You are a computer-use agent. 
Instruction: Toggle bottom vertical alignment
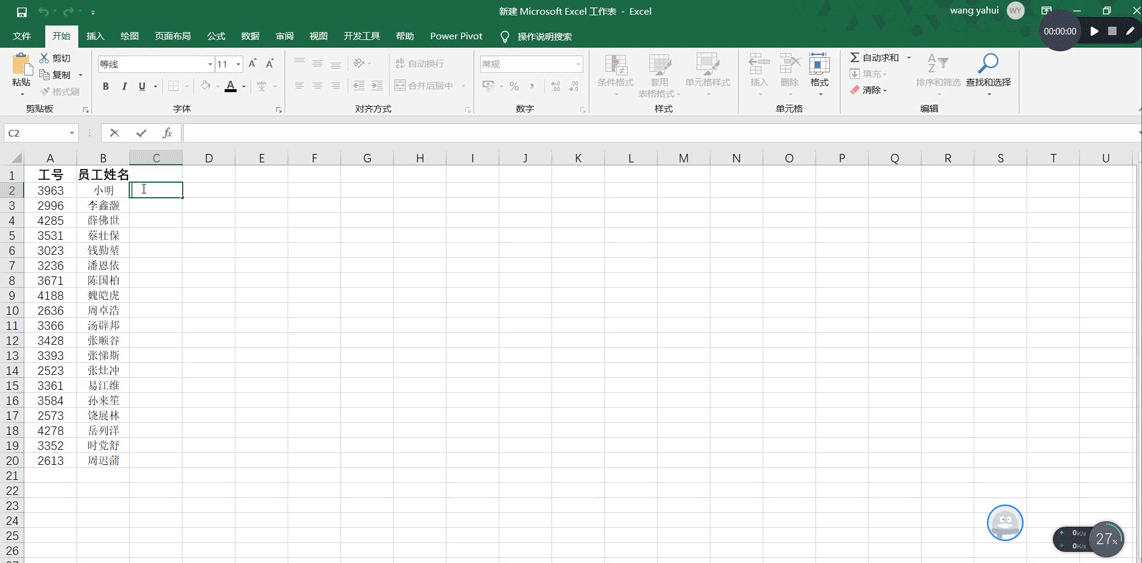tap(335, 63)
